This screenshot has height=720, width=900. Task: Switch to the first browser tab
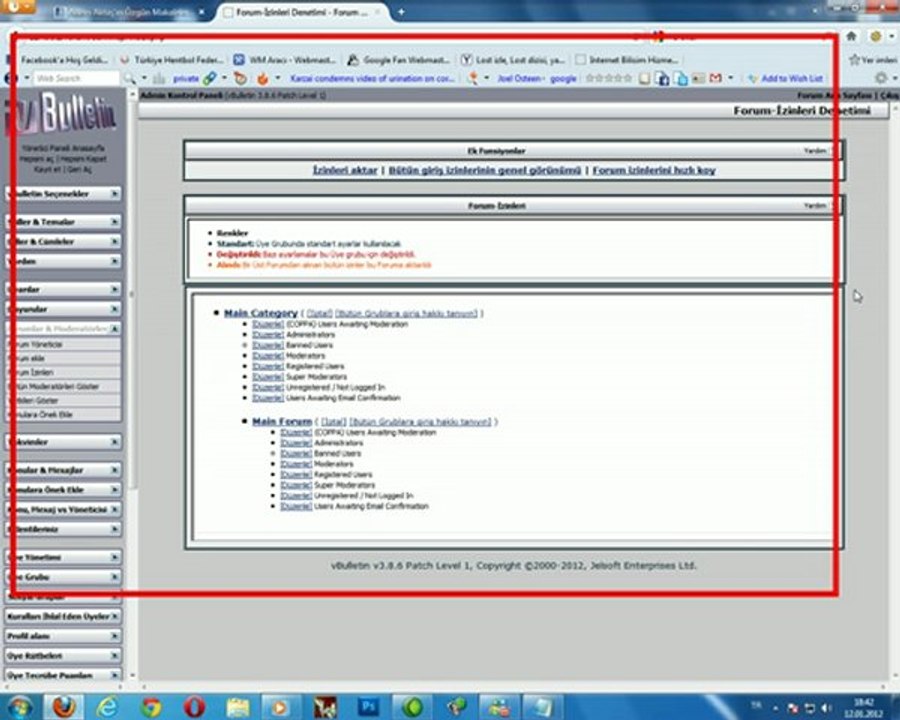click(x=131, y=12)
